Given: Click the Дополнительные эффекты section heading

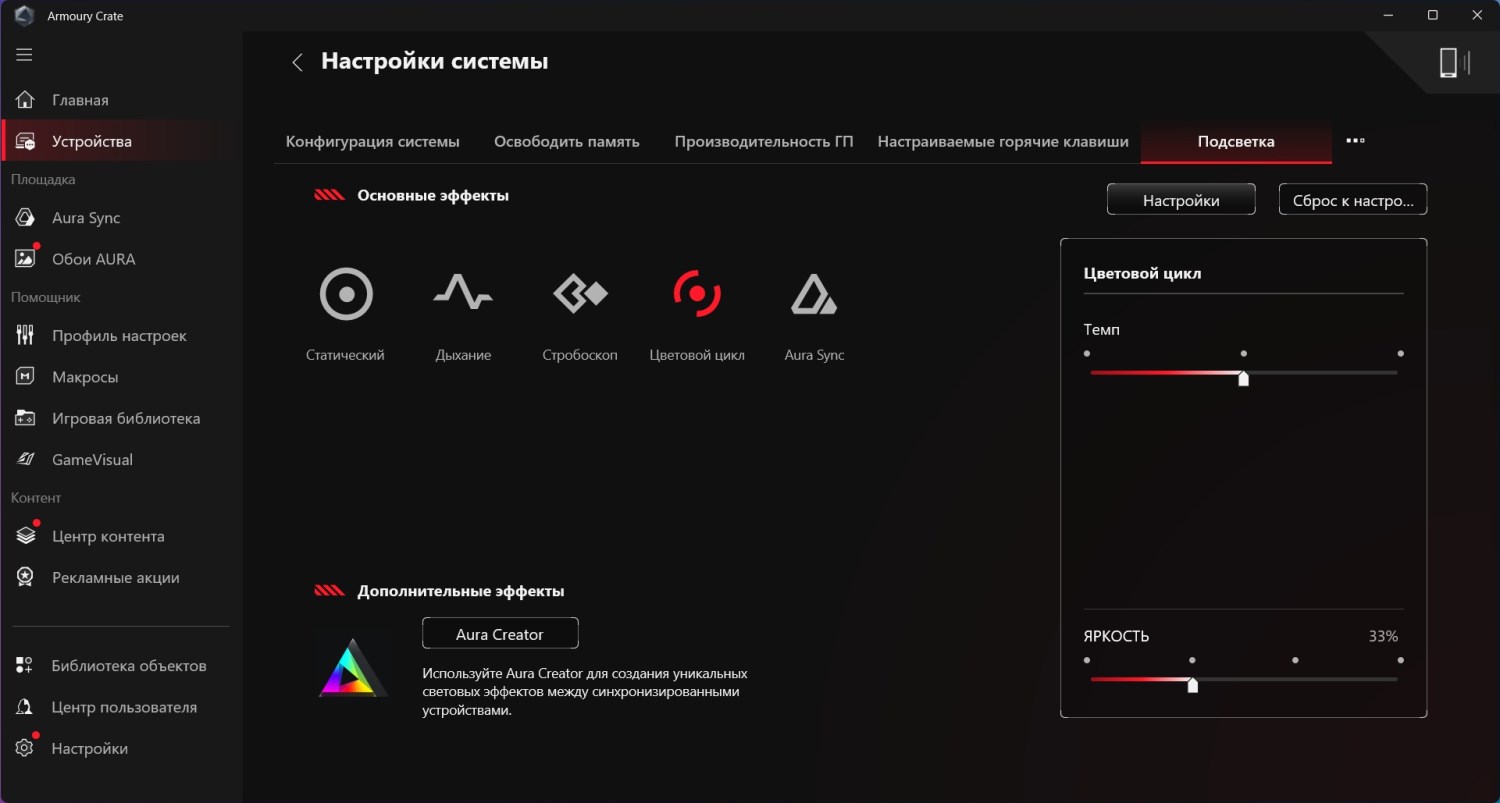Looking at the screenshot, I should point(461,591).
